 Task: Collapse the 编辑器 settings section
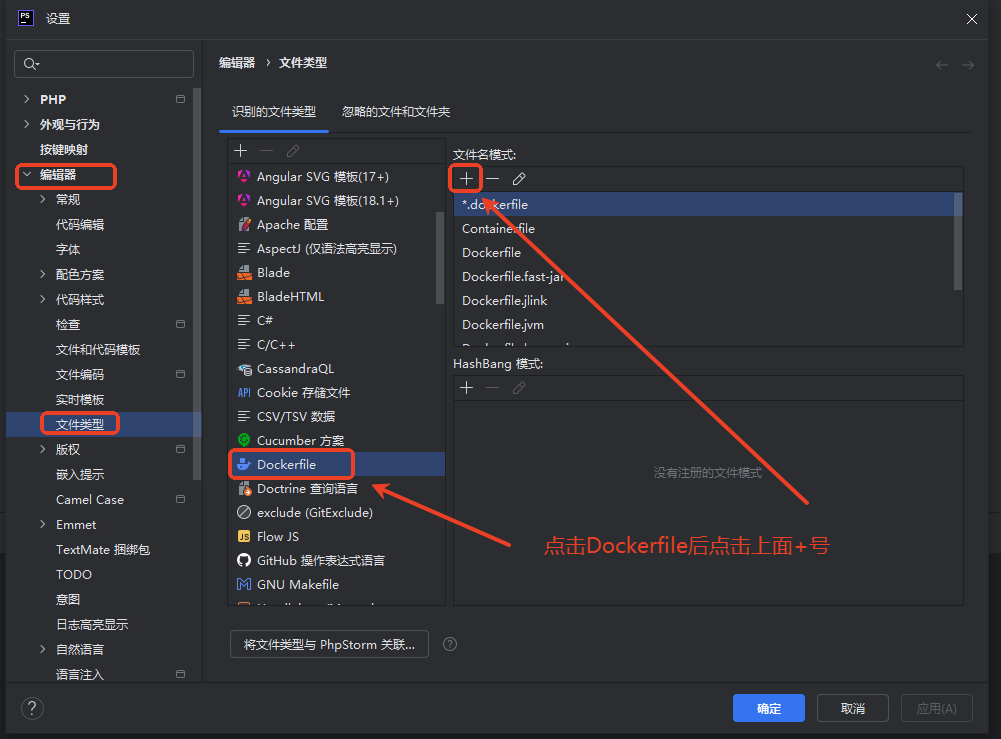[x=26, y=175]
